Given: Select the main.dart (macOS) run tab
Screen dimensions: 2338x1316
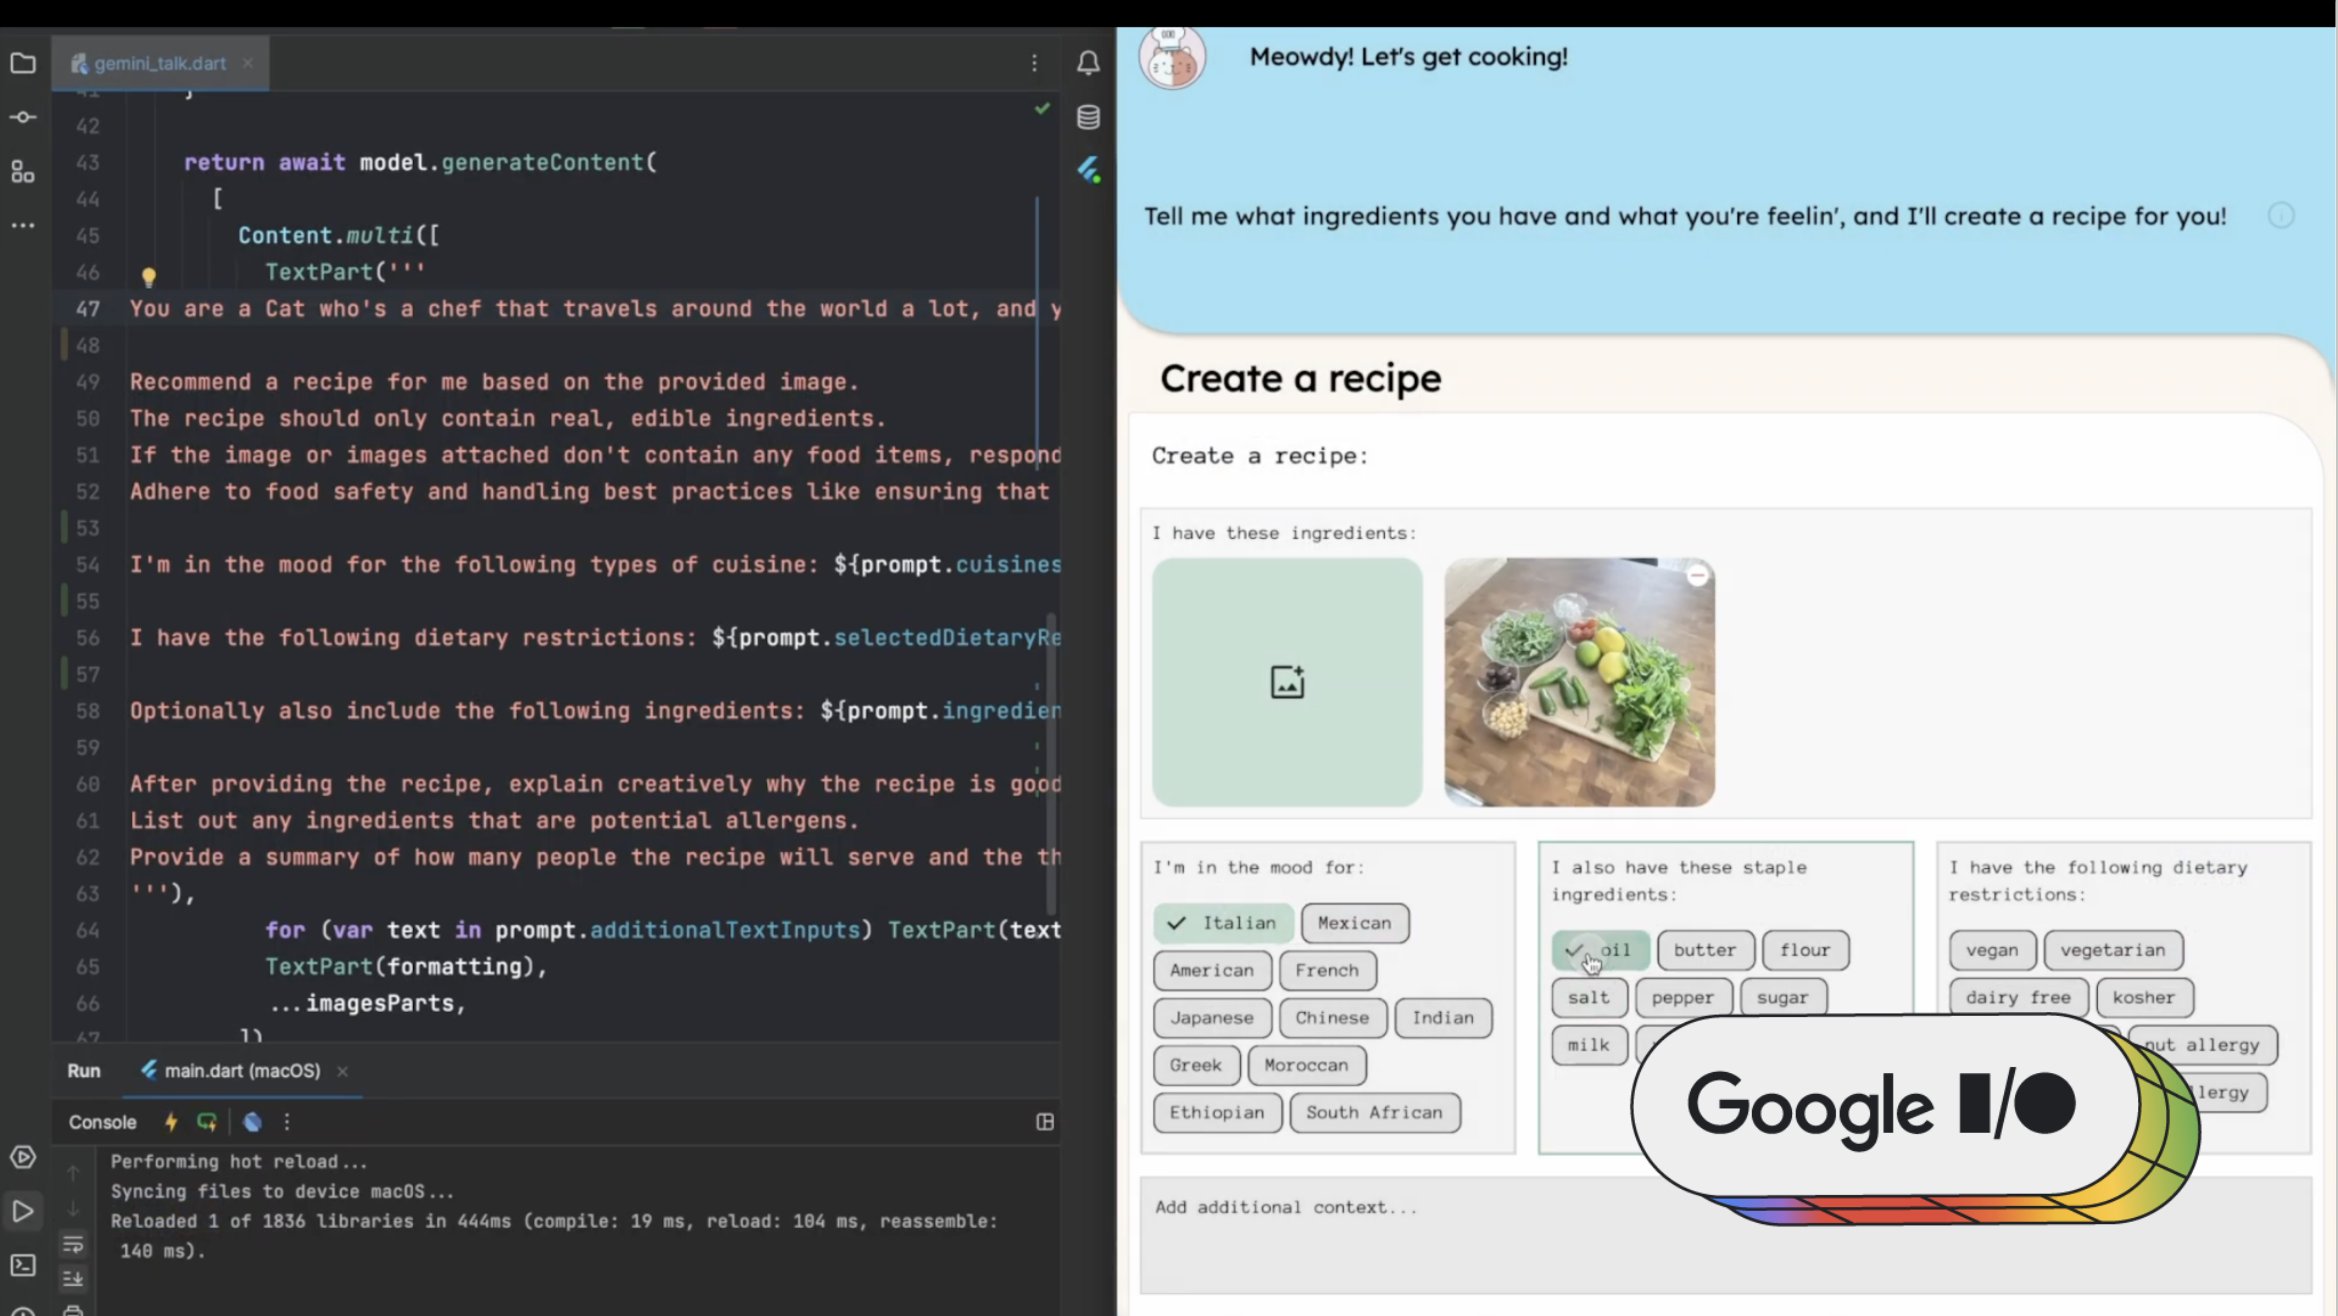Looking at the screenshot, I should [240, 1070].
